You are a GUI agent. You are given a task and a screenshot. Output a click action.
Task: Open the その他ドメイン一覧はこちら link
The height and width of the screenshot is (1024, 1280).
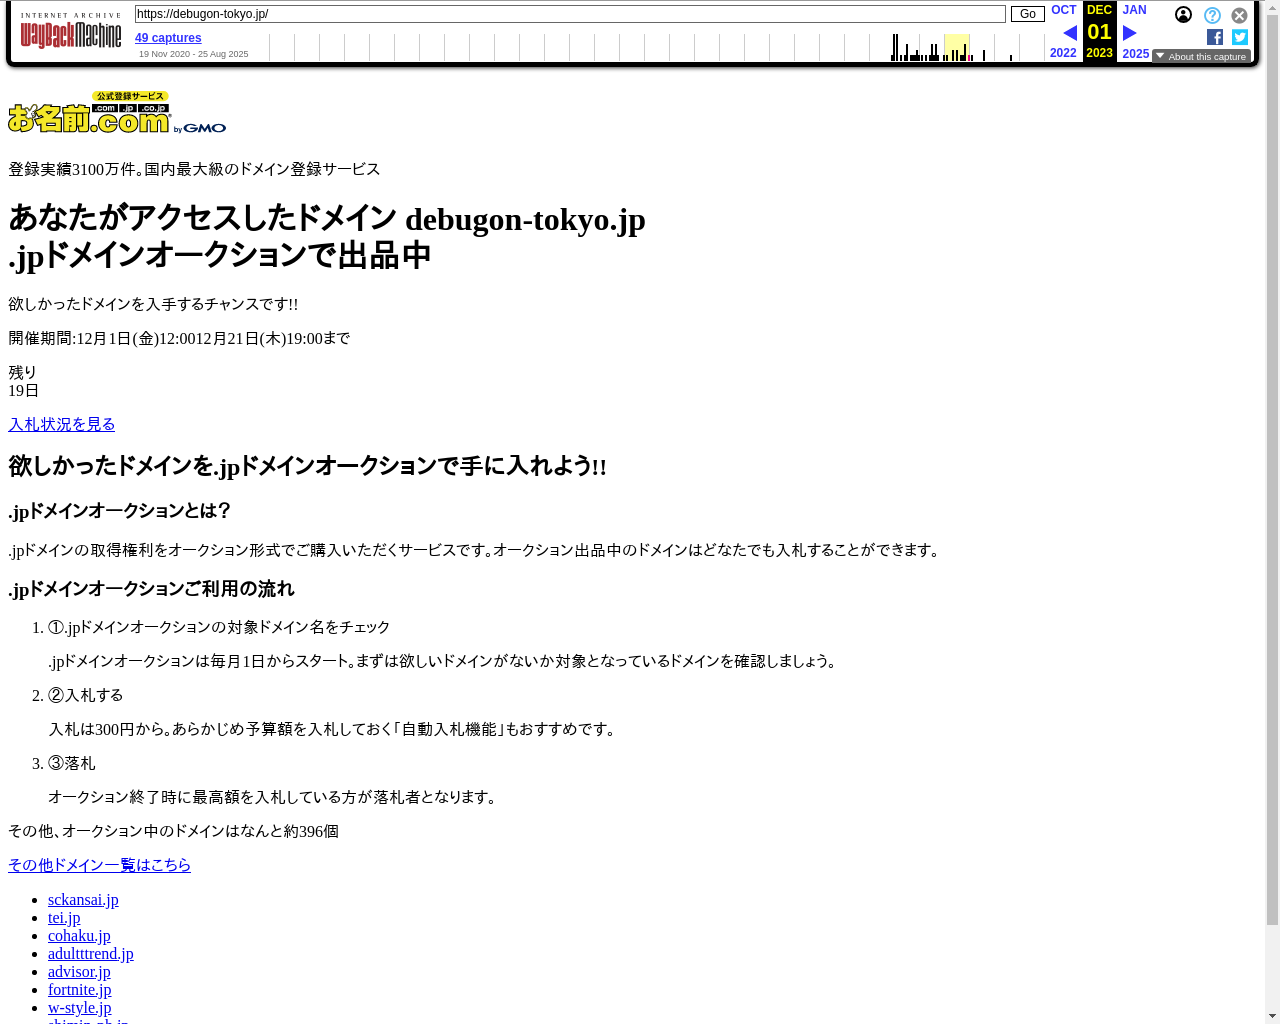[99, 865]
